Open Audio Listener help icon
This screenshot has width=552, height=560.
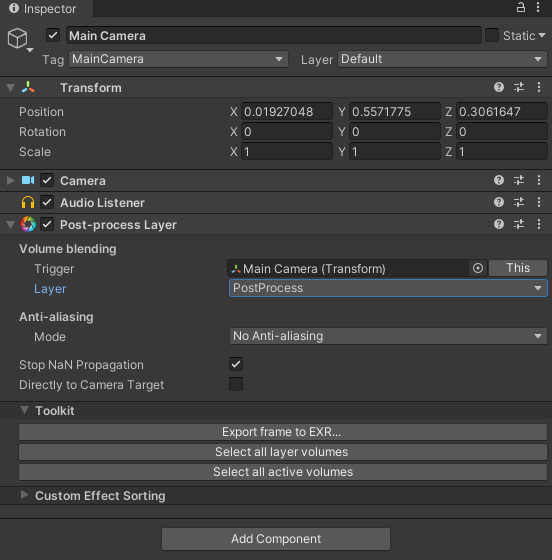point(499,202)
